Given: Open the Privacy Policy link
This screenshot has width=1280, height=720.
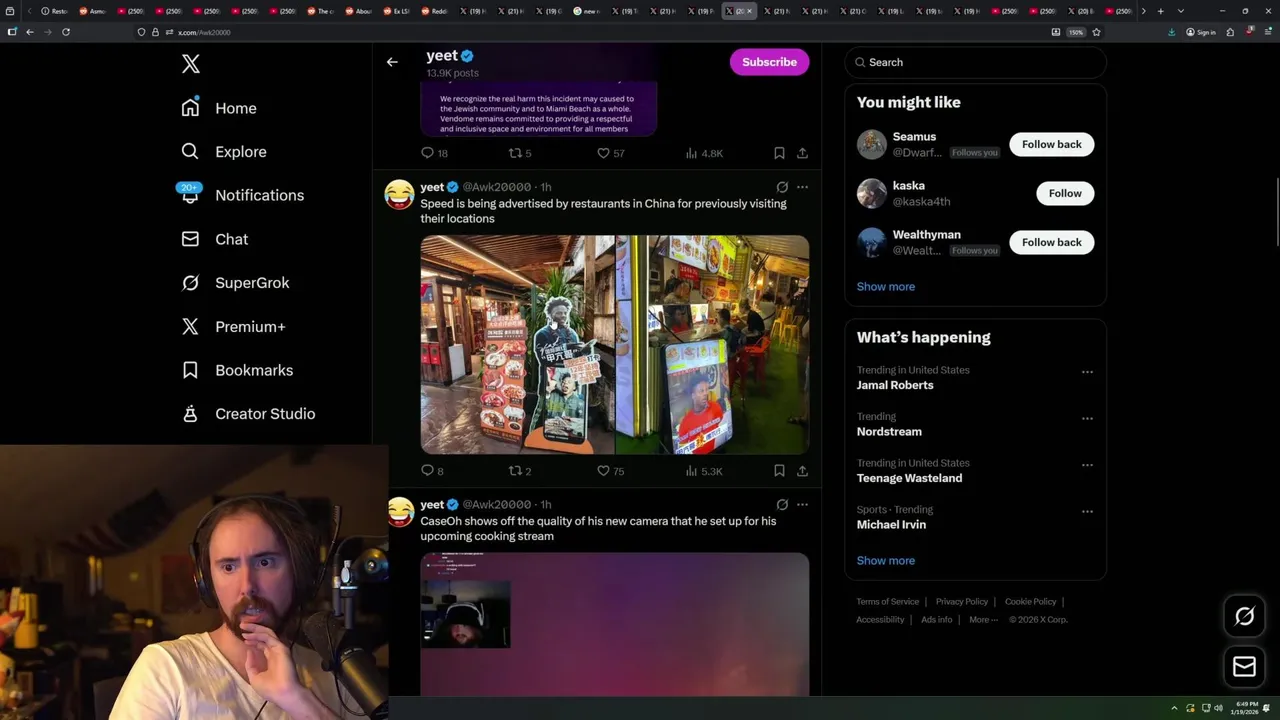Looking at the screenshot, I should coord(961,602).
